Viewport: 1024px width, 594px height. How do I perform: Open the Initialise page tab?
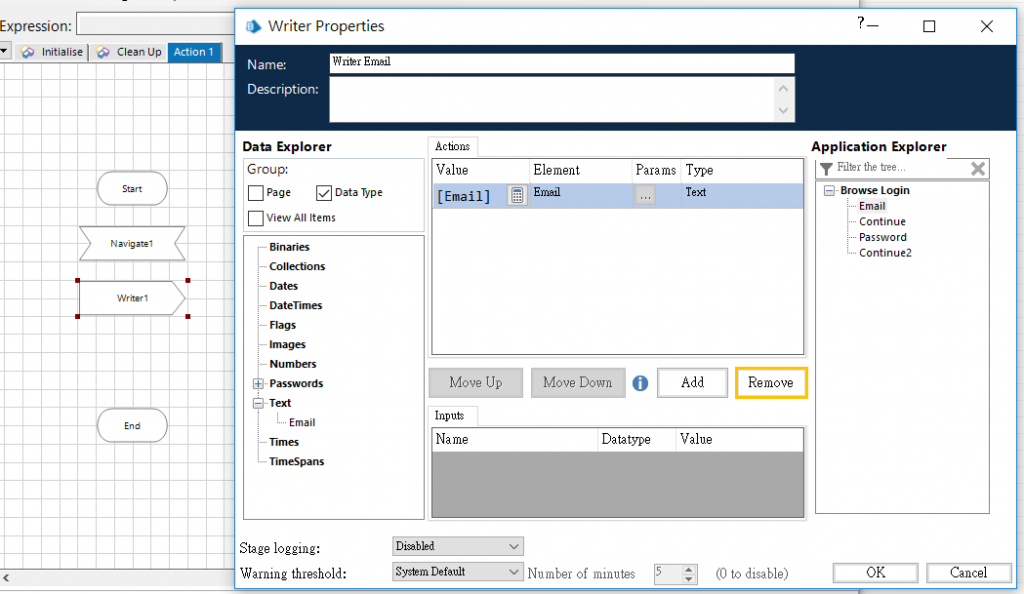tap(53, 52)
